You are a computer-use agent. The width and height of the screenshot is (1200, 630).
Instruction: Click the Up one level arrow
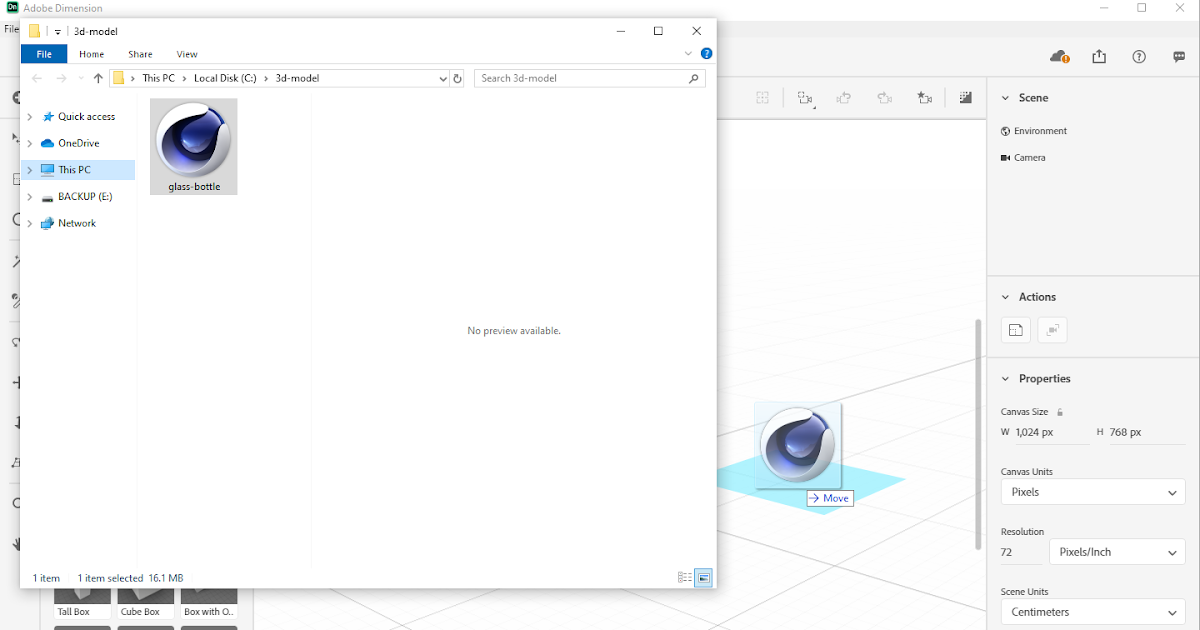(x=98, y=78)
